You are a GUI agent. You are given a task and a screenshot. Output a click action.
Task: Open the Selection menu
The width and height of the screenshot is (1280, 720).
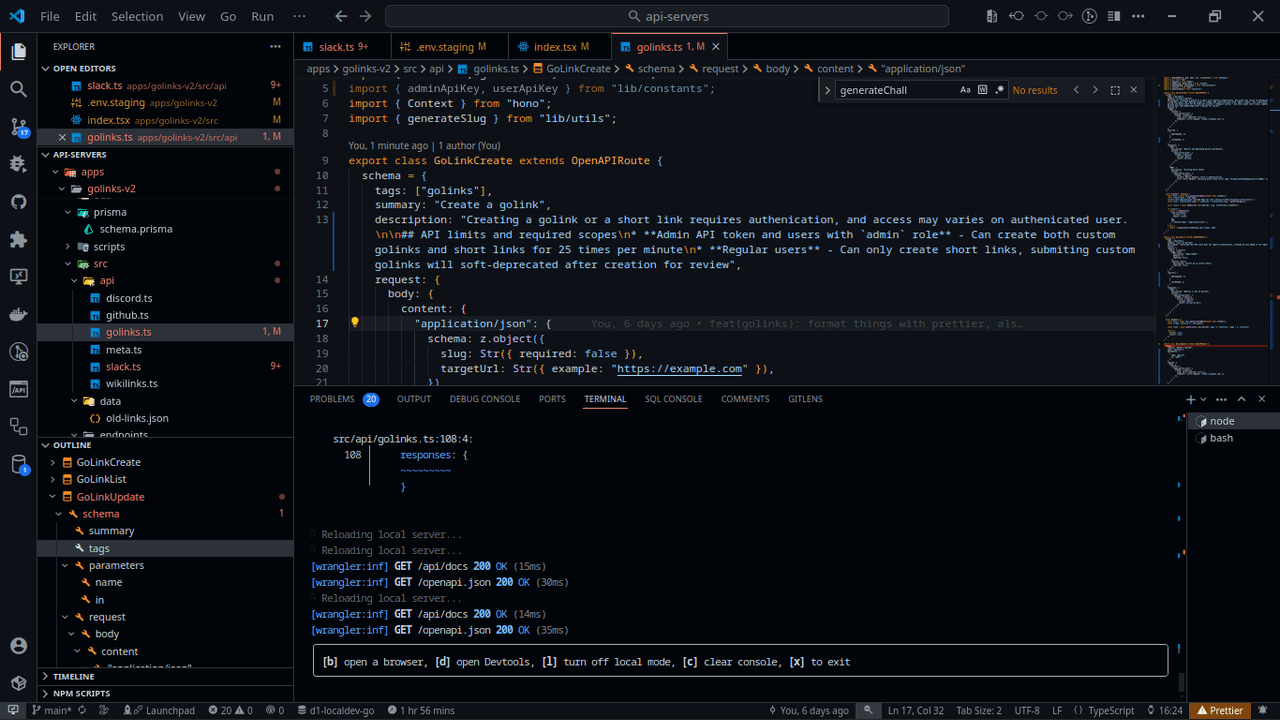(137, 16)
